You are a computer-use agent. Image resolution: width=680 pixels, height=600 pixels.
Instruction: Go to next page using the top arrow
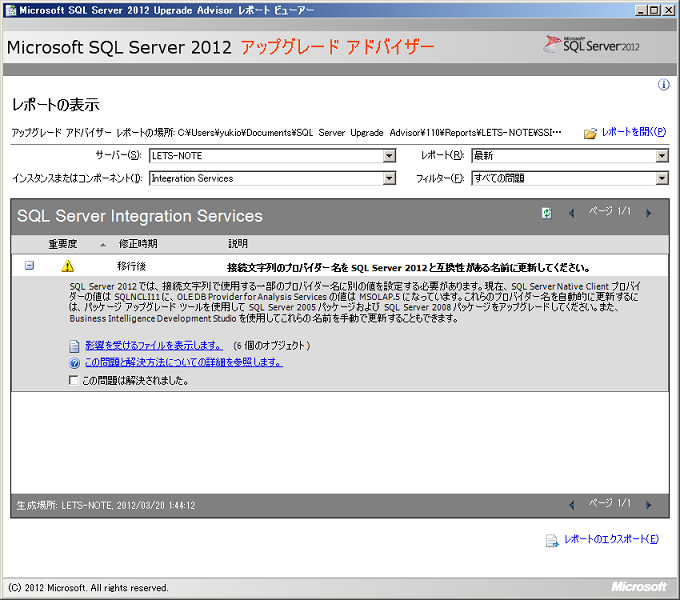tap(648, 213)
